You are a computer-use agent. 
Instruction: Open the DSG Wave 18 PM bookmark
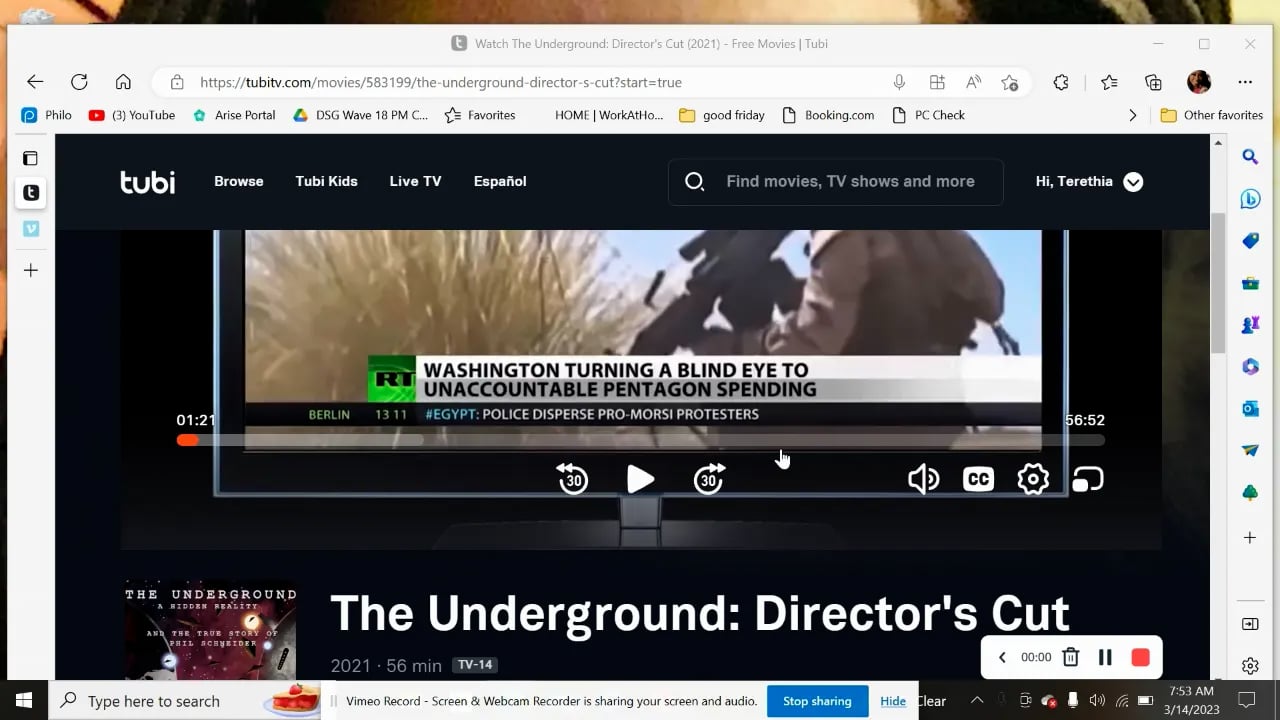(x=360, y=115)
